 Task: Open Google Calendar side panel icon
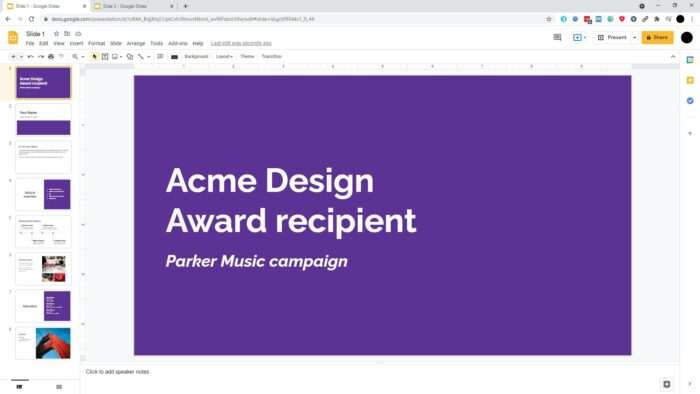pos(690,60)
